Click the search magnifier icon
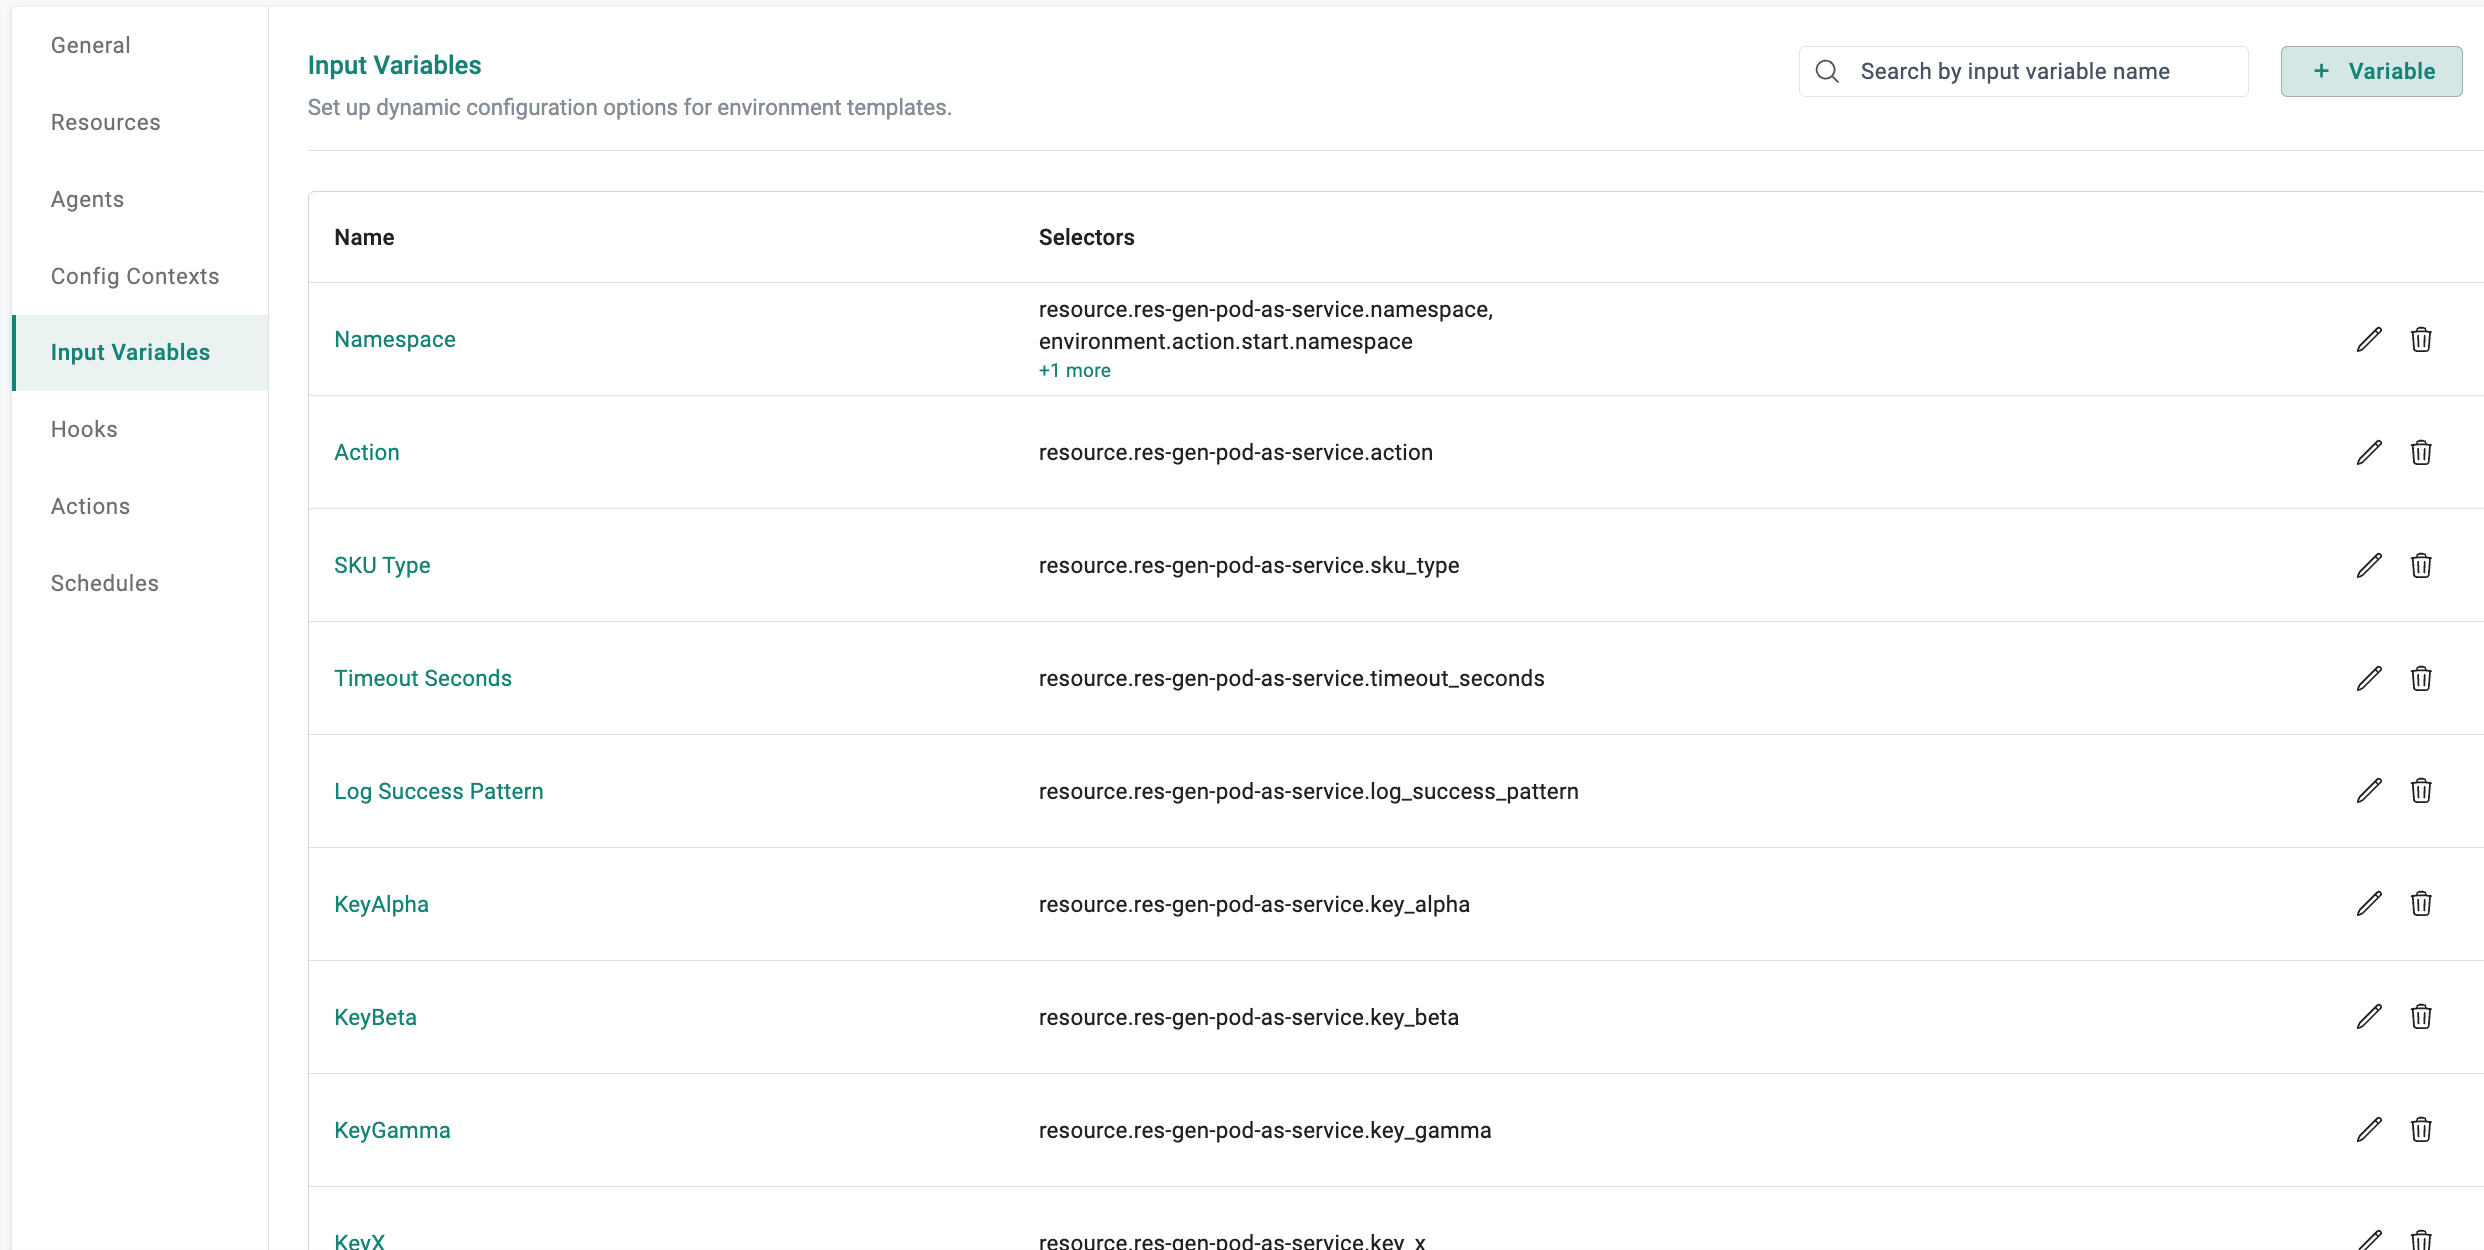This screenshot has width=2484, height=1250. (1827, 71)
